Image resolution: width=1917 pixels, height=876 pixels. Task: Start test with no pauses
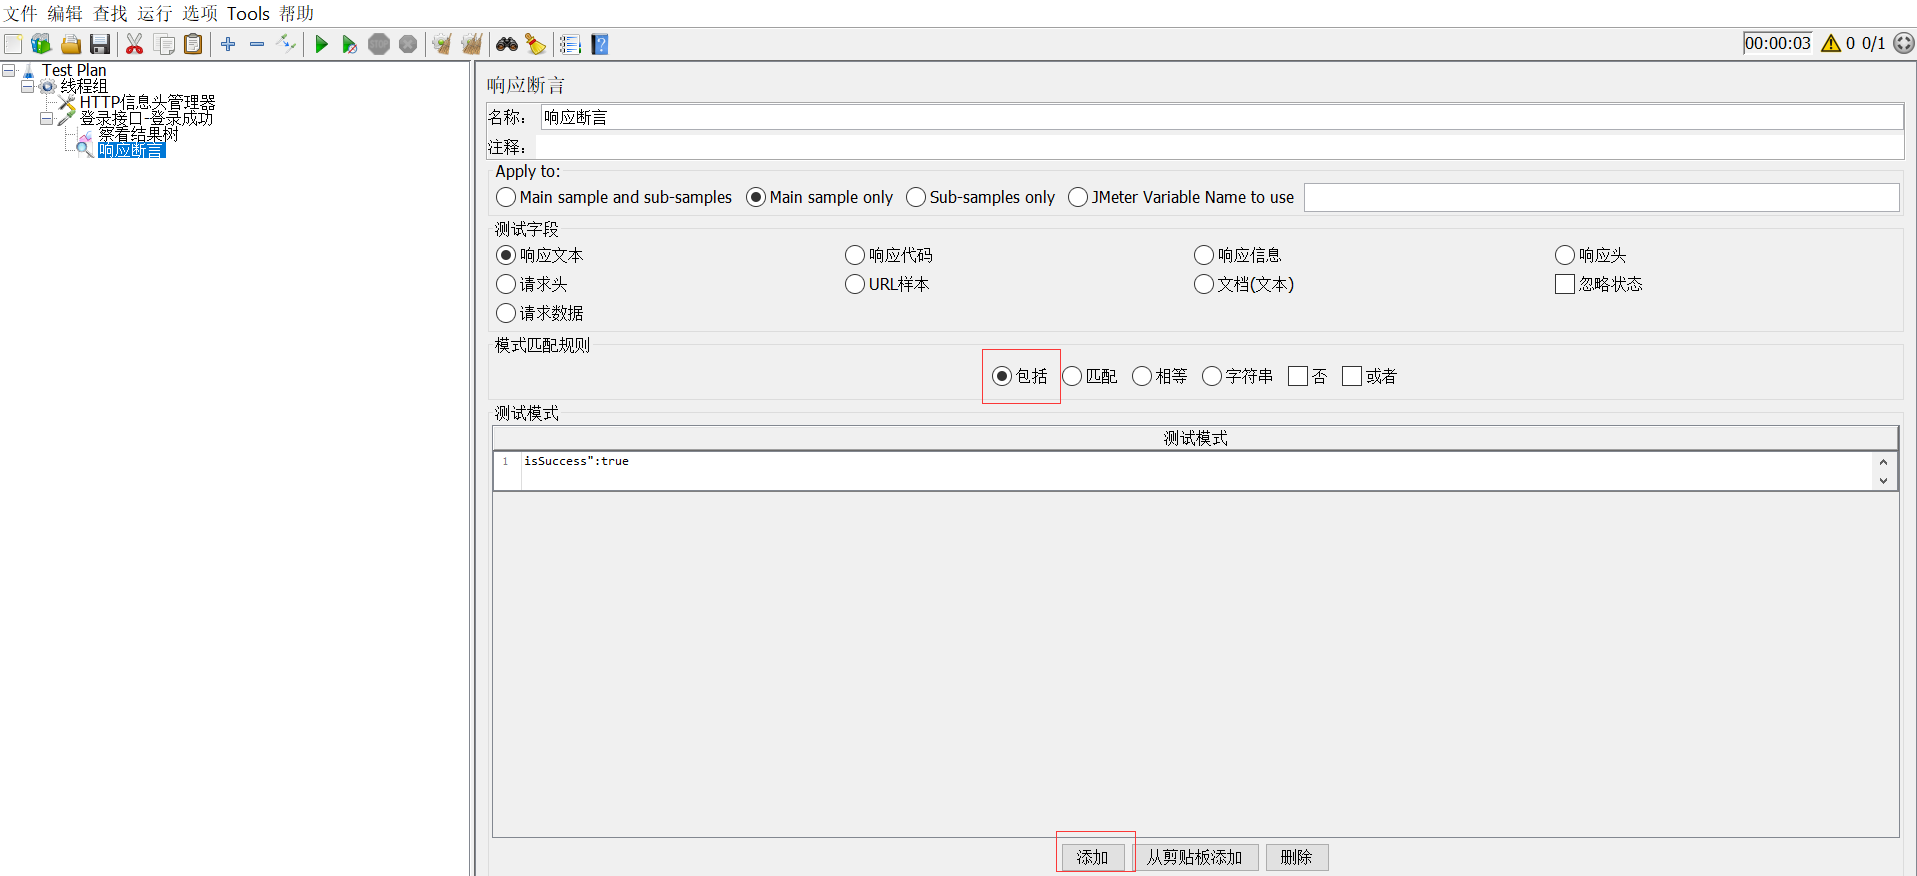(349, 44)
